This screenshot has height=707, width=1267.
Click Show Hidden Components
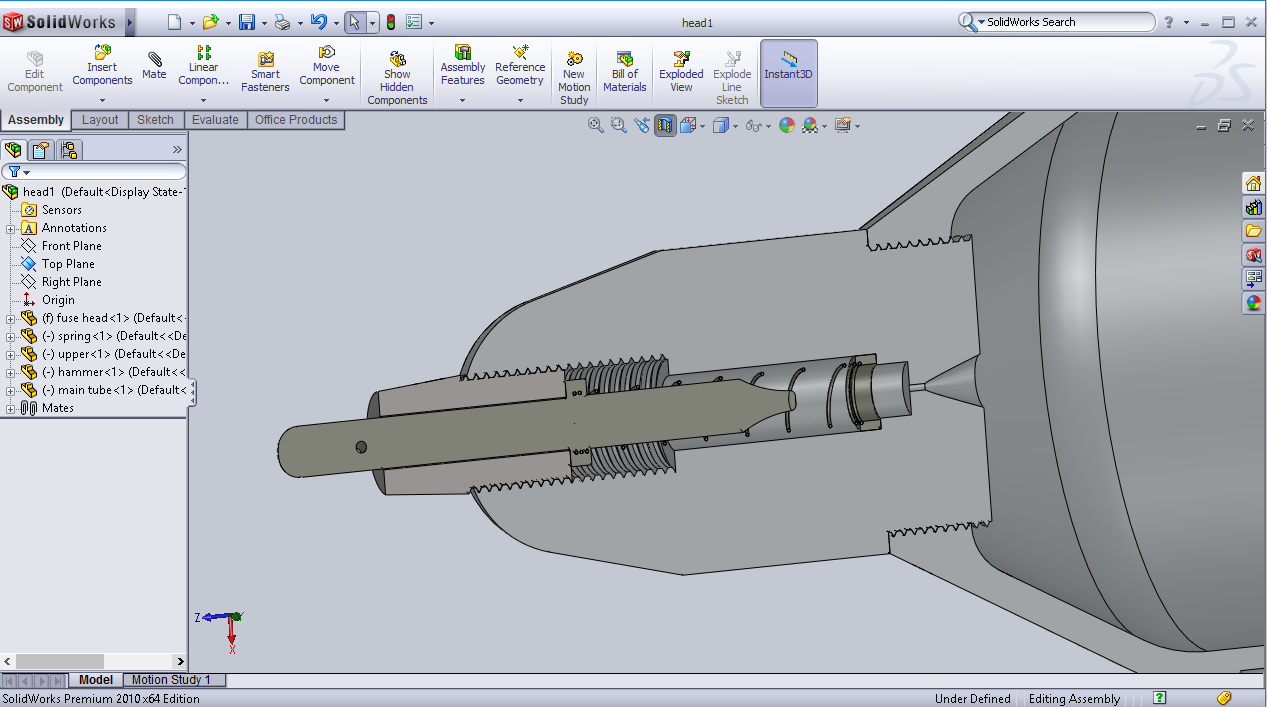[x=397, y=78]
